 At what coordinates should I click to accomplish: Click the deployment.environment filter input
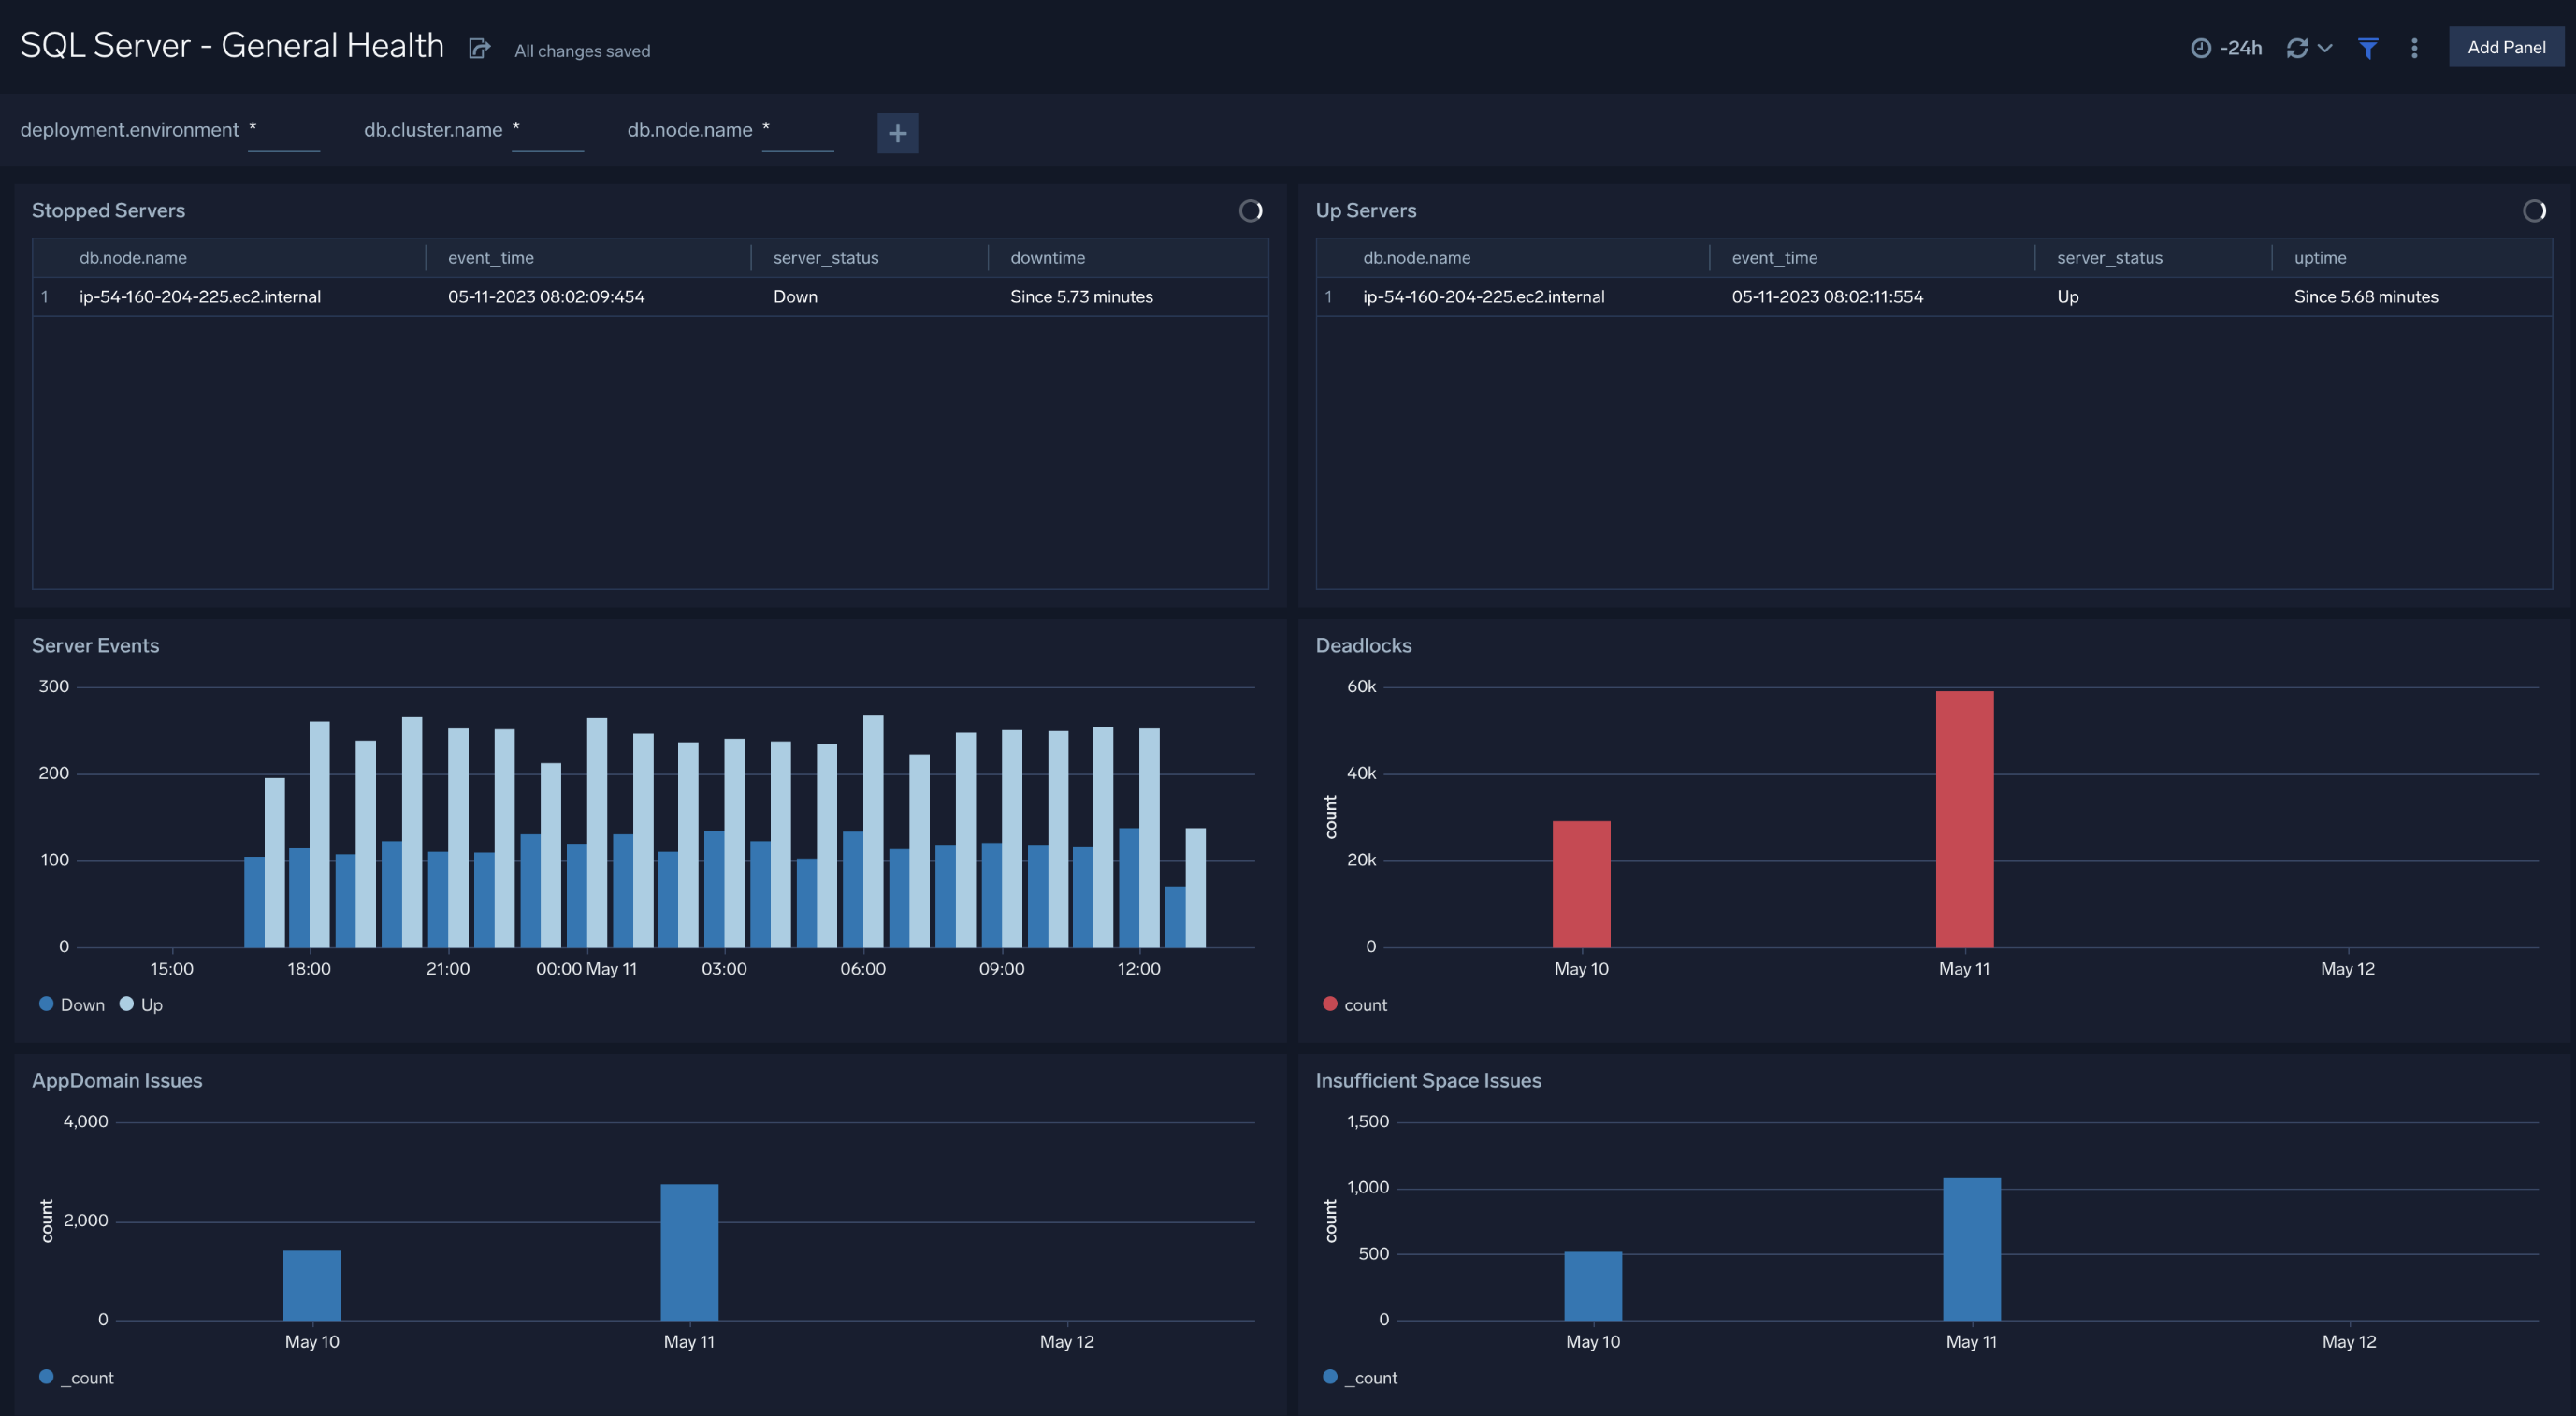(x=284, y=131)
